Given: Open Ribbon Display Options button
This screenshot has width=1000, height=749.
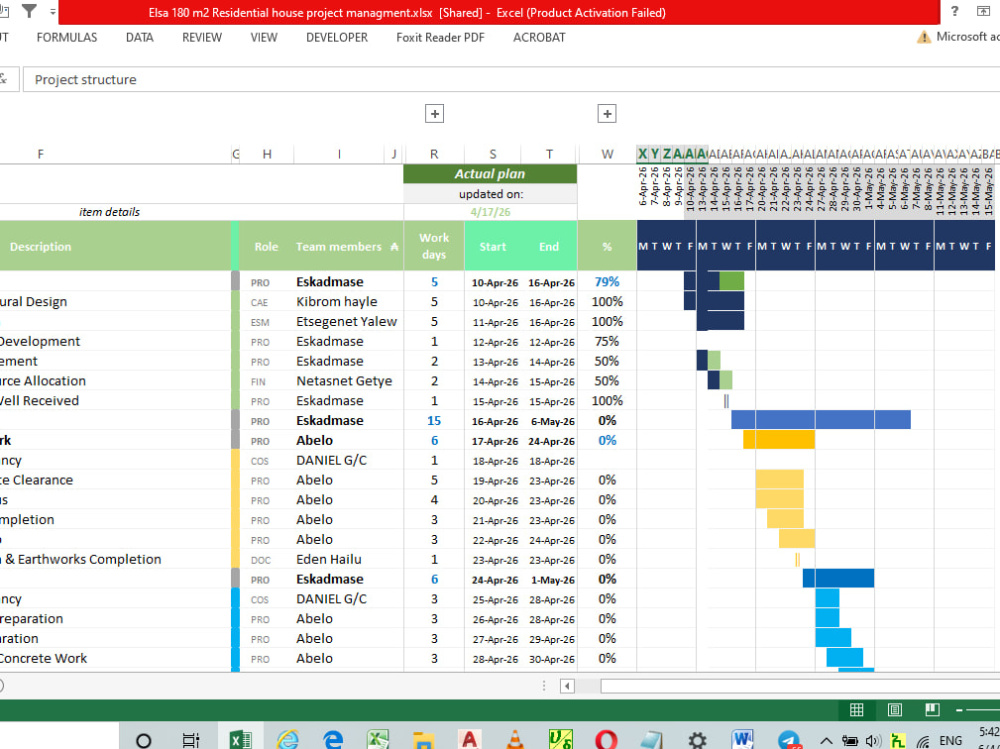Looking at the screenshot, I should pos(983,11).
